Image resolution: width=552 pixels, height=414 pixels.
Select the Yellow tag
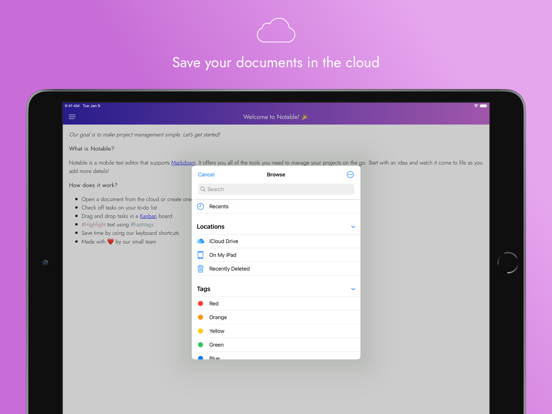point(276,331)
